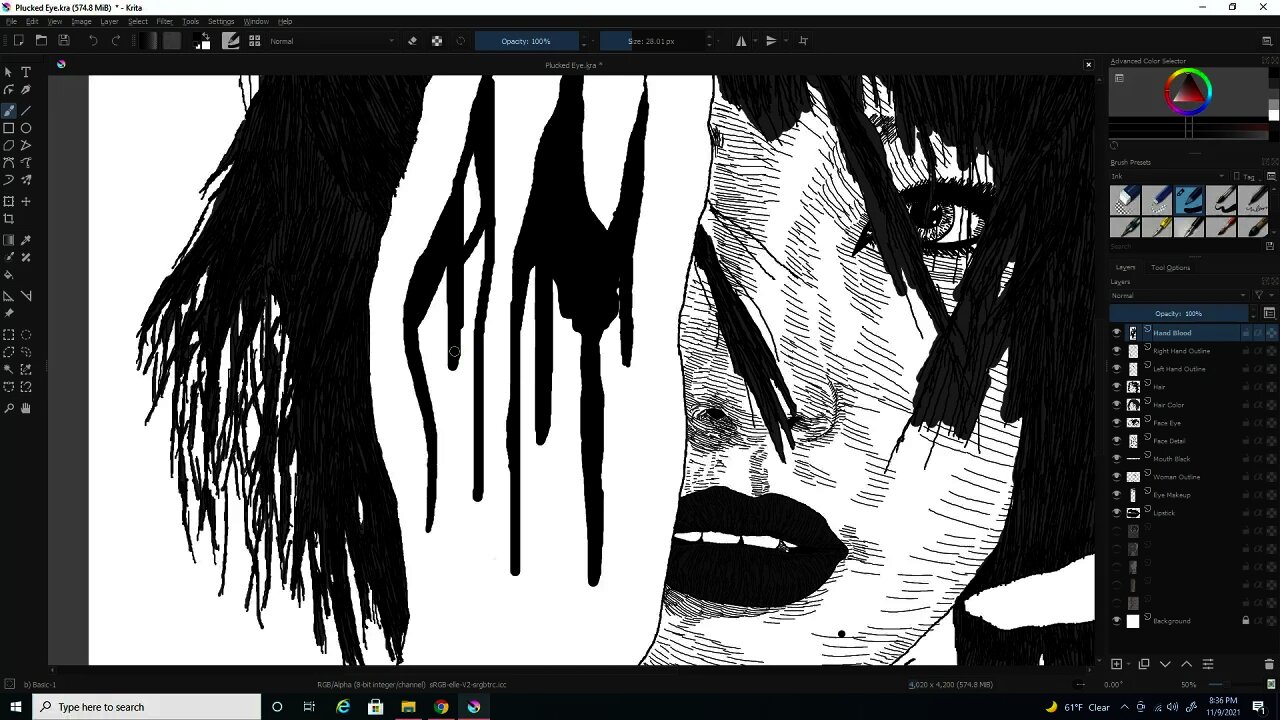Toggle preserve alpha in toolbar
This screenshot has height=720, width=1280.
pos(437,41)
